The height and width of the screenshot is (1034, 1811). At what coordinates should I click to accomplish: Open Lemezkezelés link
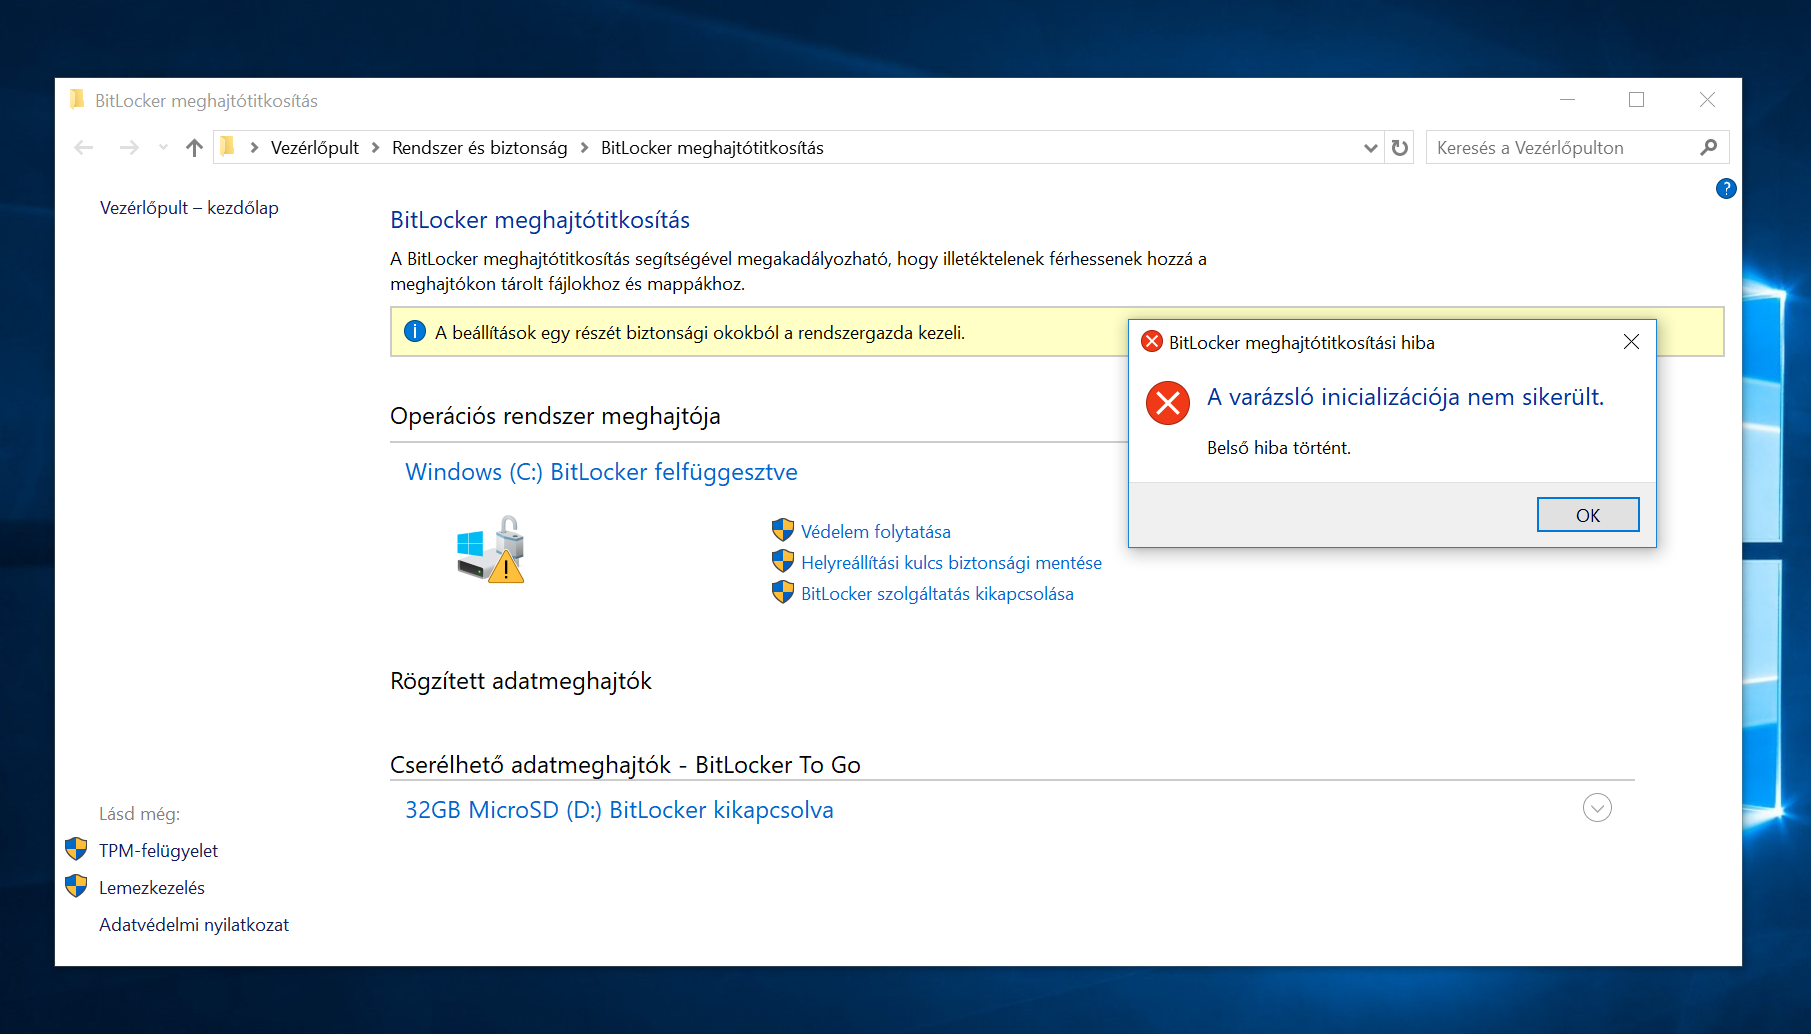[x=152, y=888]
